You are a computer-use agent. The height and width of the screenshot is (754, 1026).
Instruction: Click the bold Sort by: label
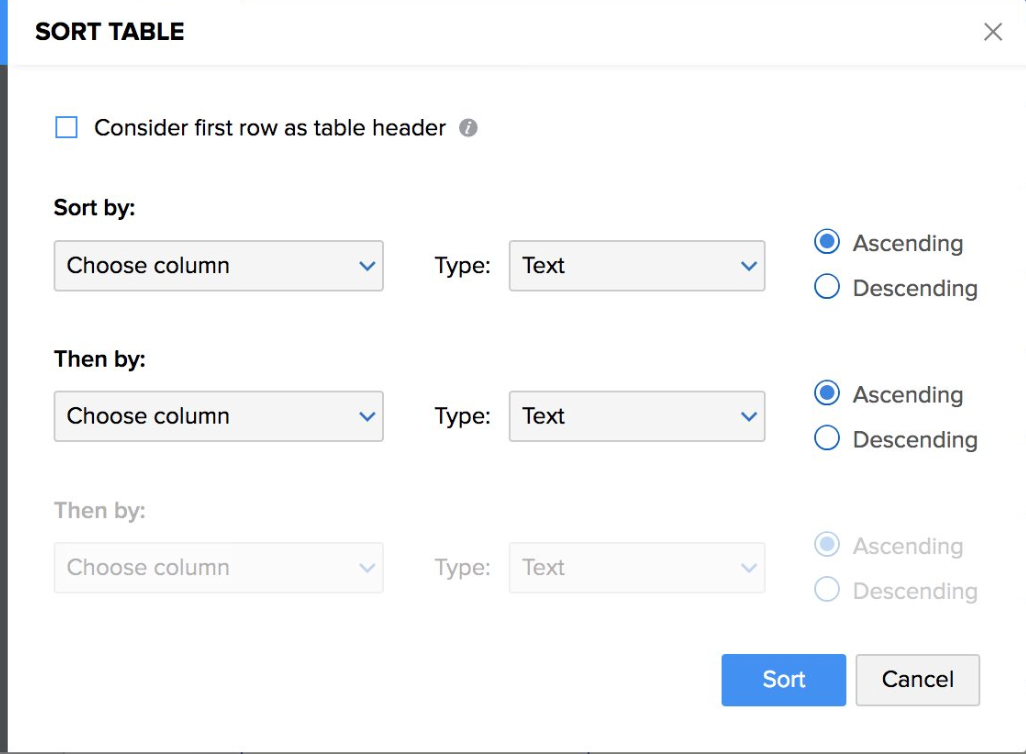pyautogui.click(x=94, y=208)
